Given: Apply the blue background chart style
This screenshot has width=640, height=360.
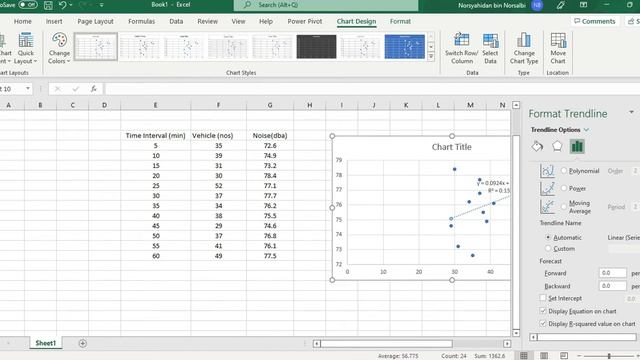Looking at the screenshot, I should 404,47.
